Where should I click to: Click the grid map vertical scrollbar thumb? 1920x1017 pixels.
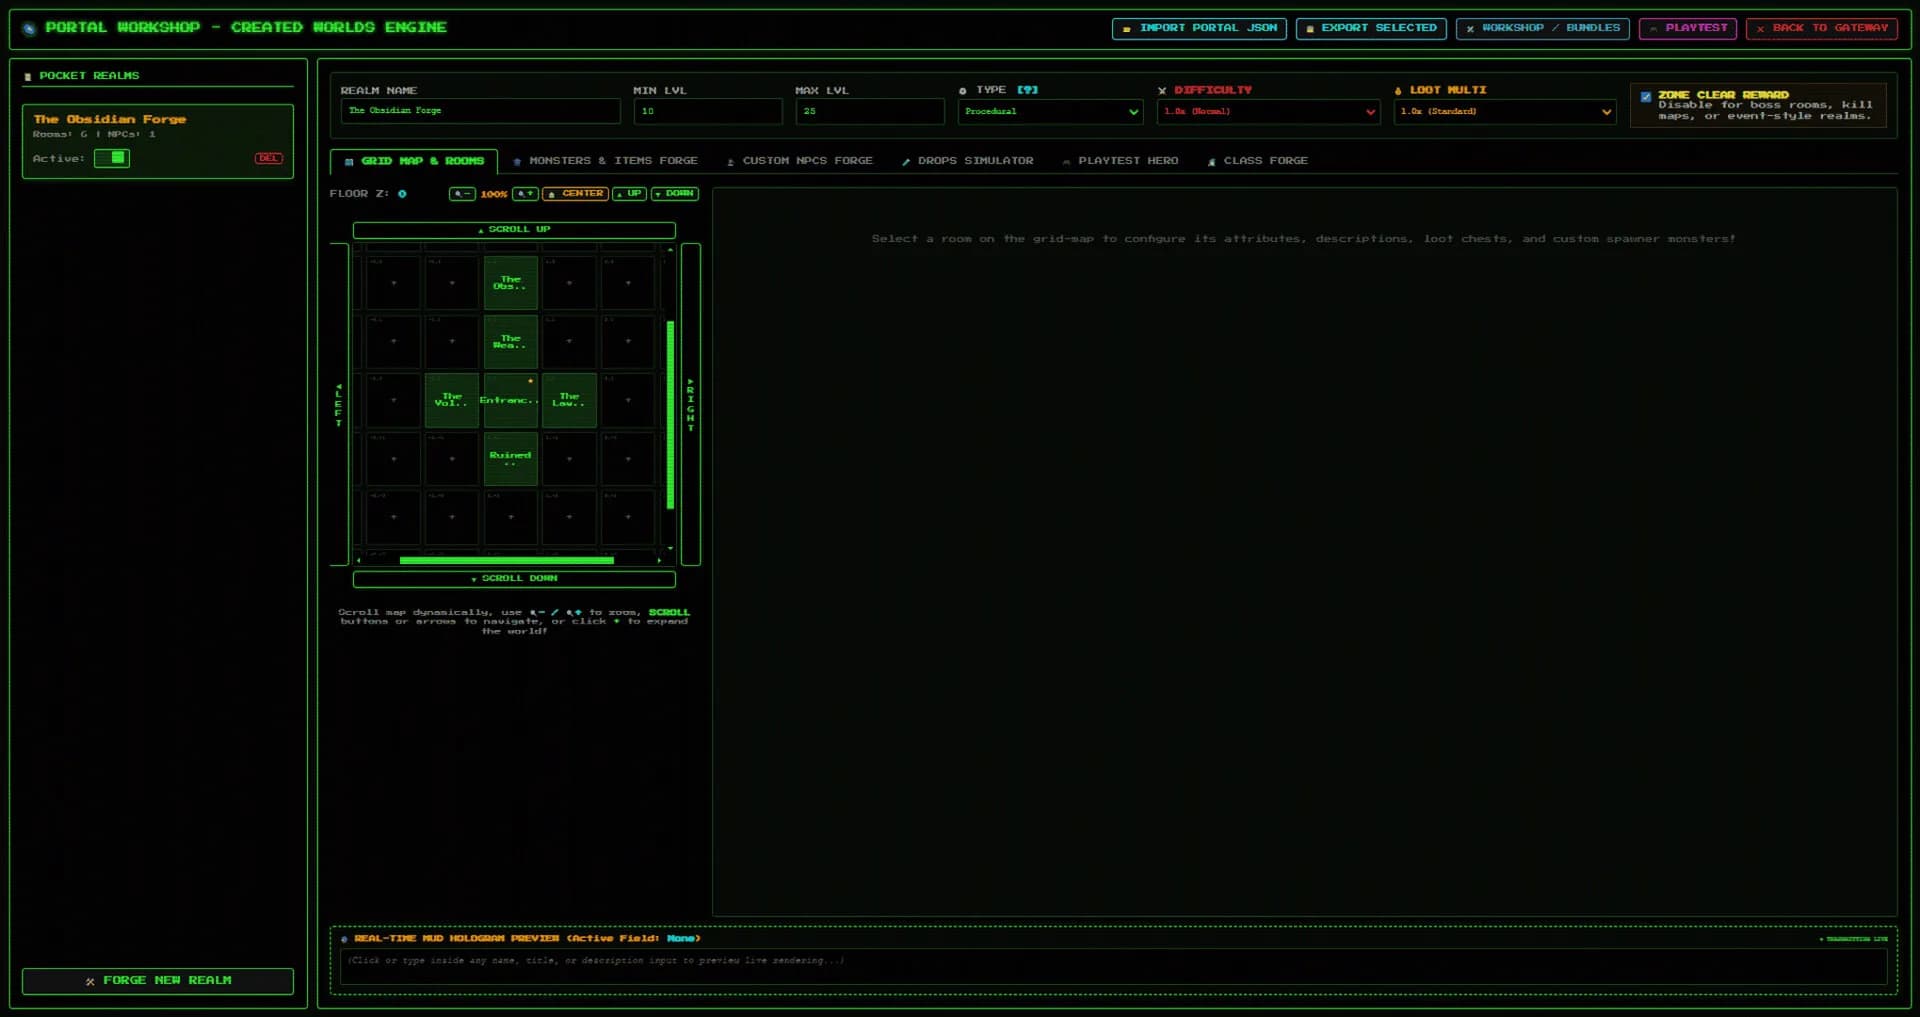tap(670, 415)
